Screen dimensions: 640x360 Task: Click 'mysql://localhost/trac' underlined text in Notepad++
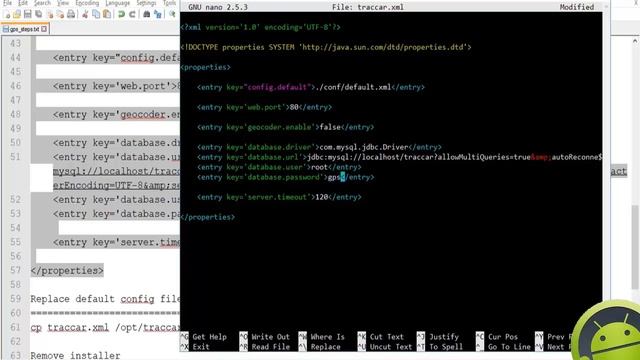(116, 171)
